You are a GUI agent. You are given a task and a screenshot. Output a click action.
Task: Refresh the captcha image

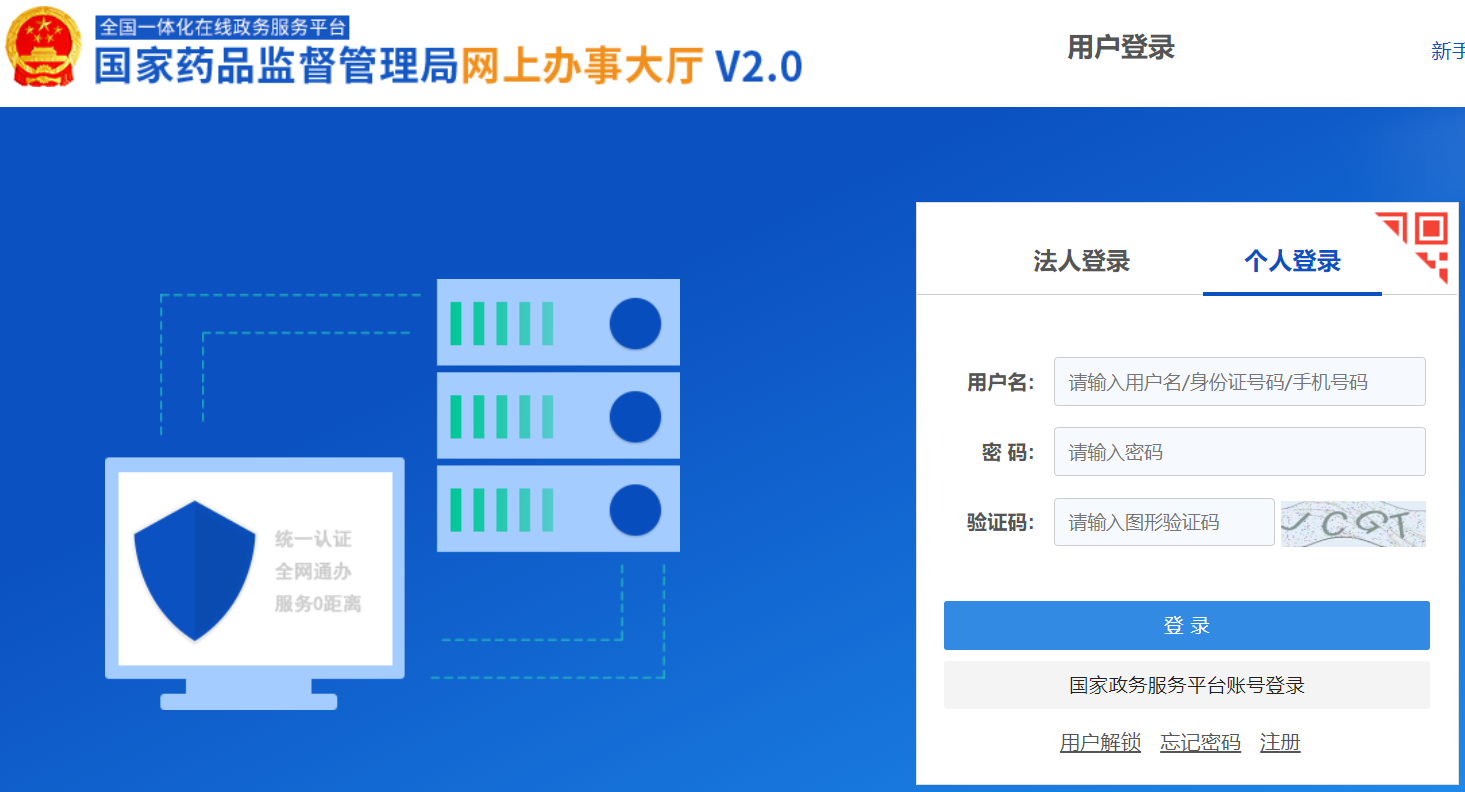[1353, 524]
